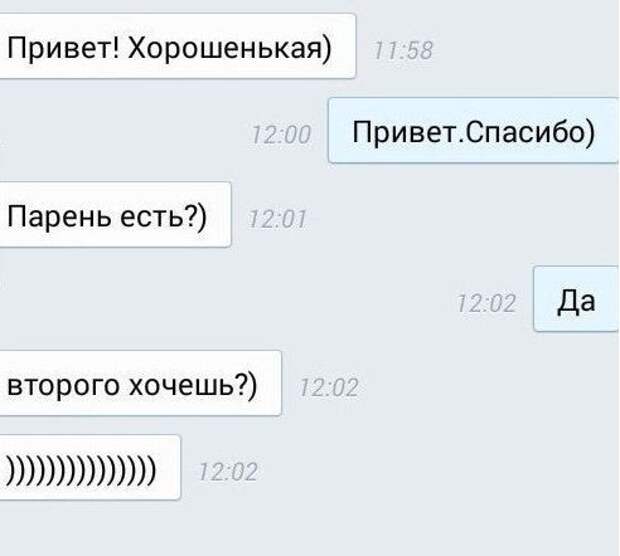Click the 11:58 timestamp

[x=404, y=51]
